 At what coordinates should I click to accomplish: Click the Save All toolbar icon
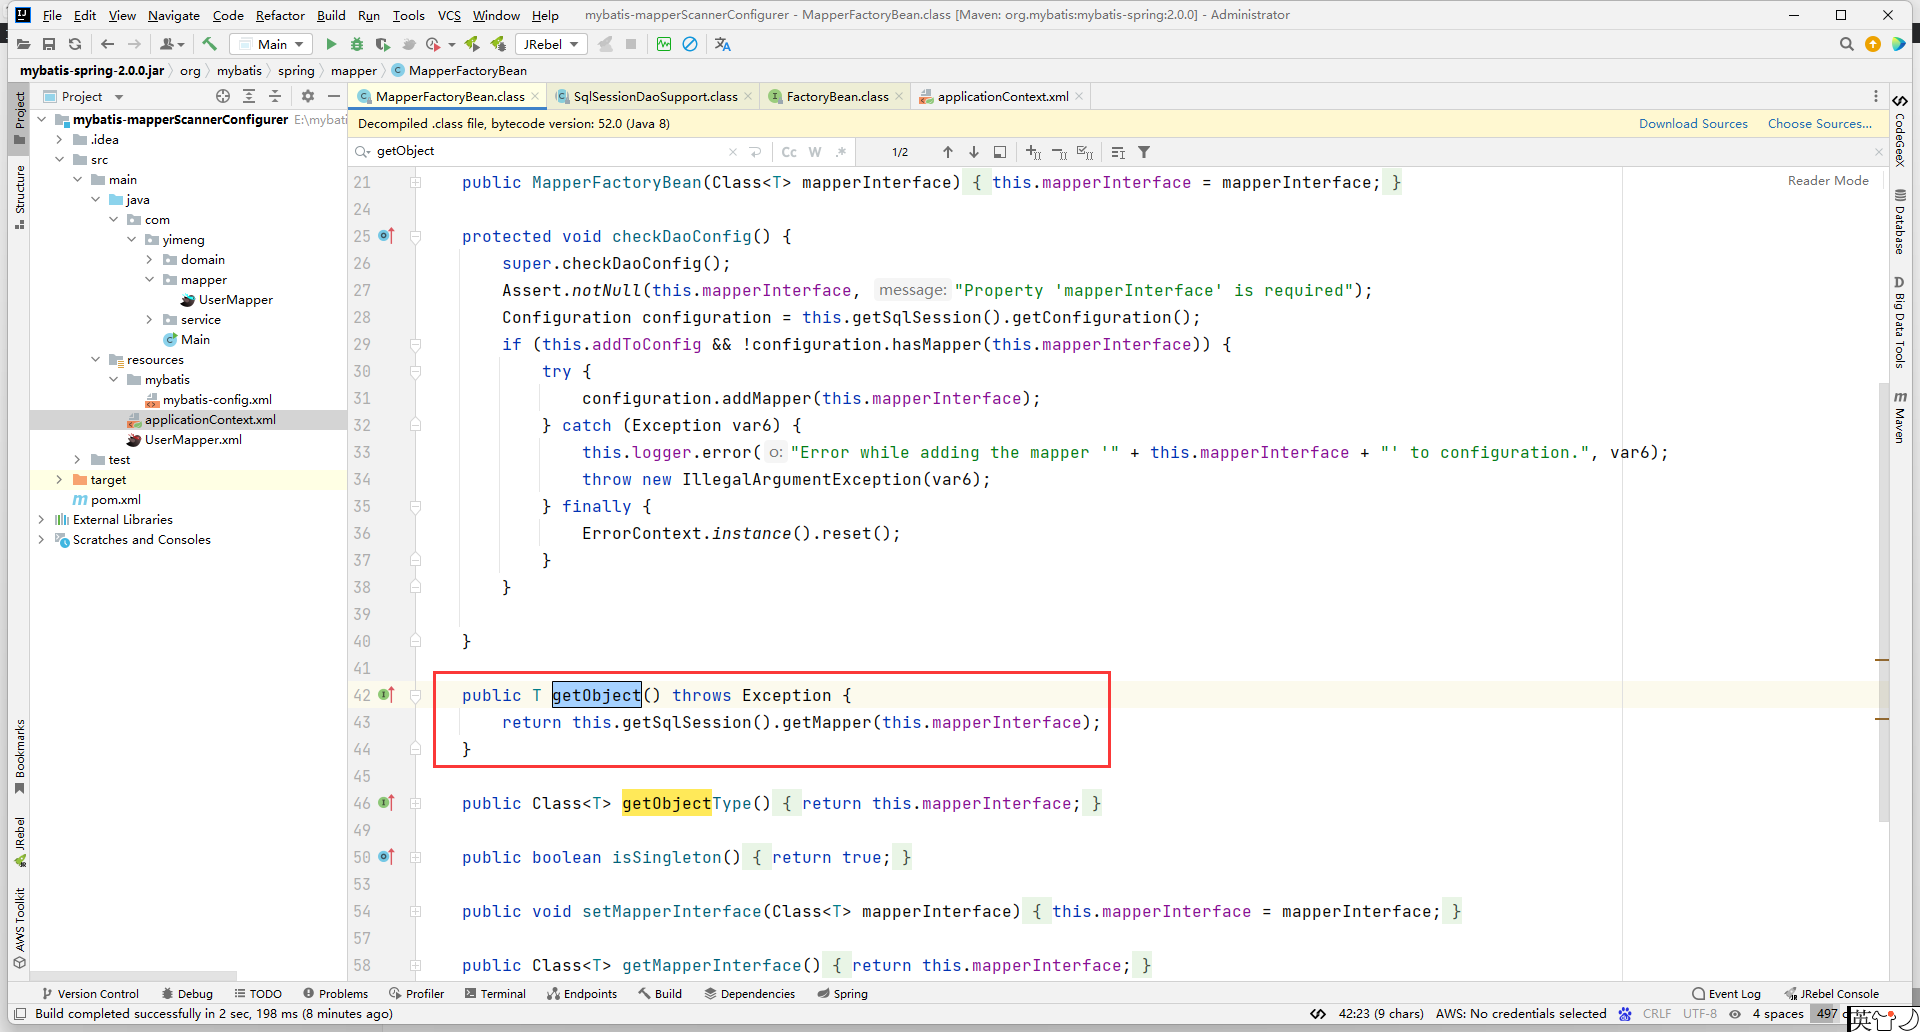(49, 44)
